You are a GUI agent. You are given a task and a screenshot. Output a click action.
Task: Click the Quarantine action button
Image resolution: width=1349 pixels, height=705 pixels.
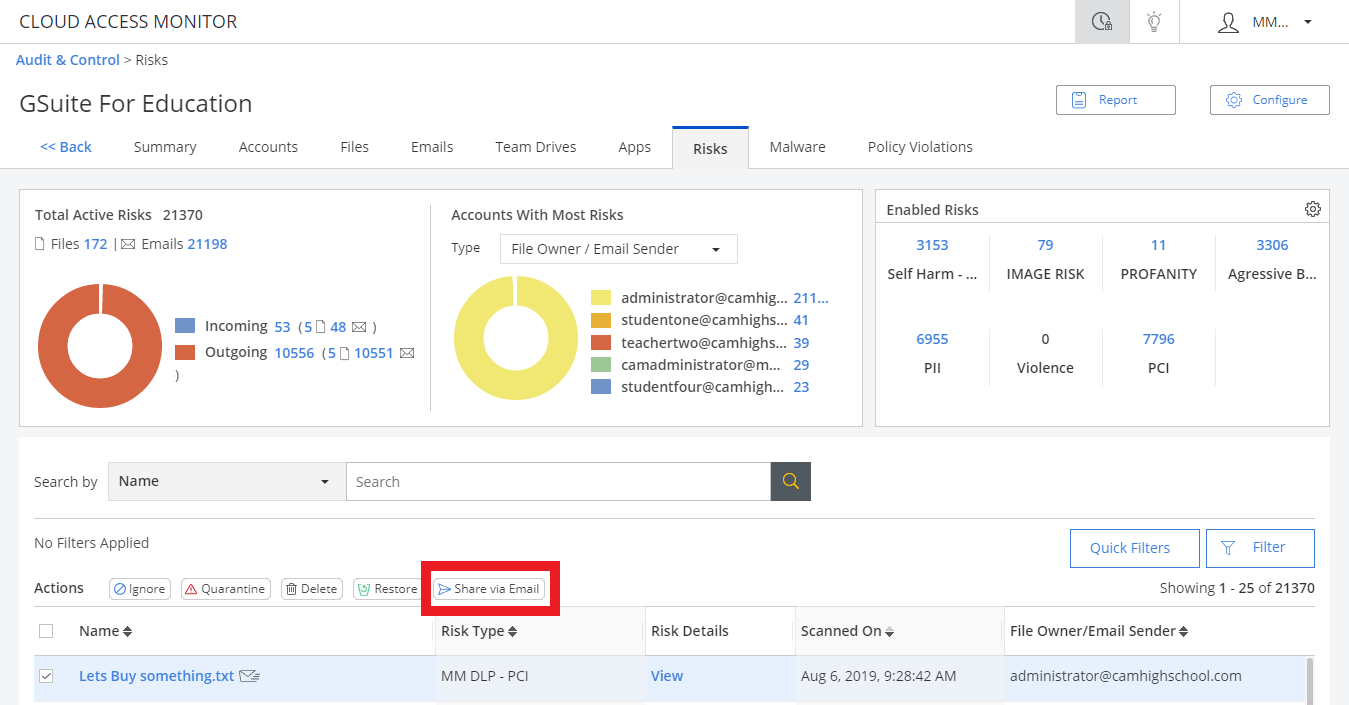point(226,589)
